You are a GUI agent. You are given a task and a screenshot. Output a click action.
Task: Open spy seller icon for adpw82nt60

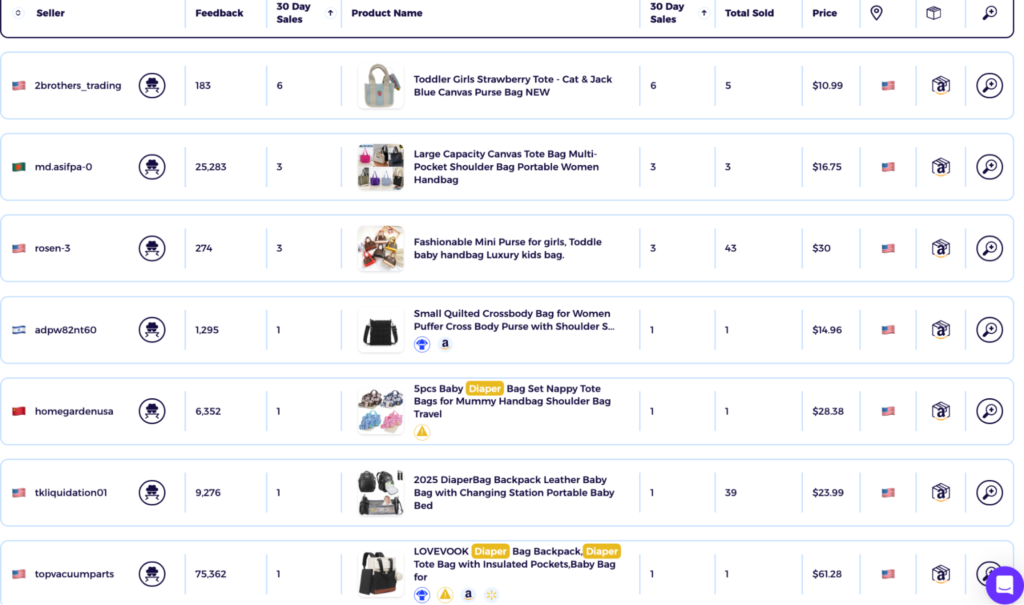point(152,330)
